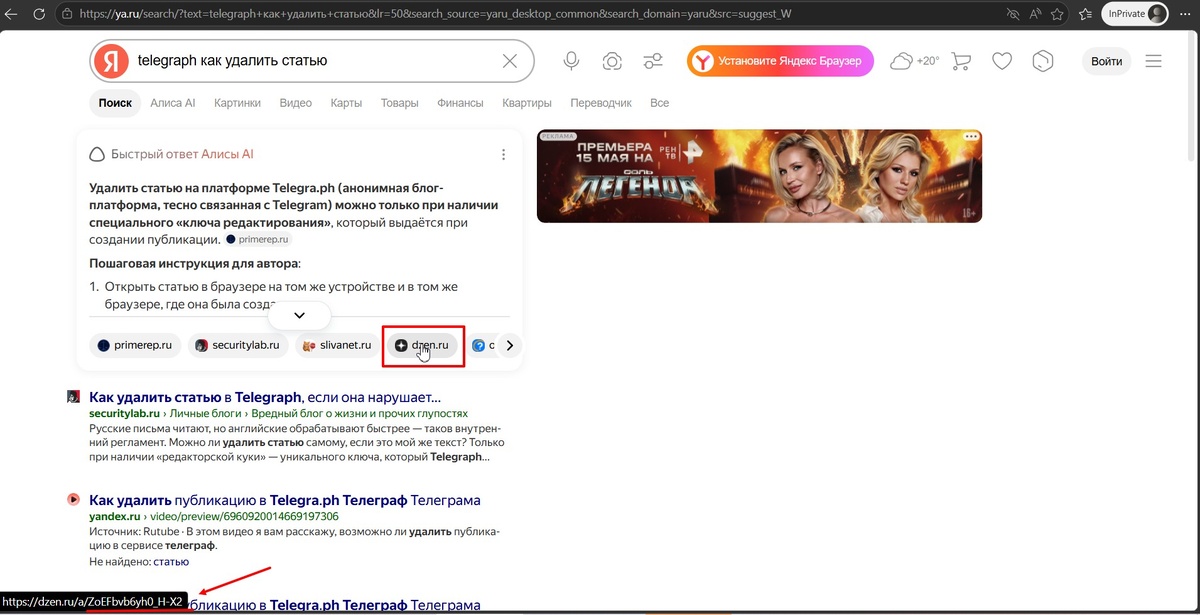Reload the page with refresh icon
Image resolution: width=1200 pixels, height=615 pixels.
pyautogui.click(x=39, y=14)
